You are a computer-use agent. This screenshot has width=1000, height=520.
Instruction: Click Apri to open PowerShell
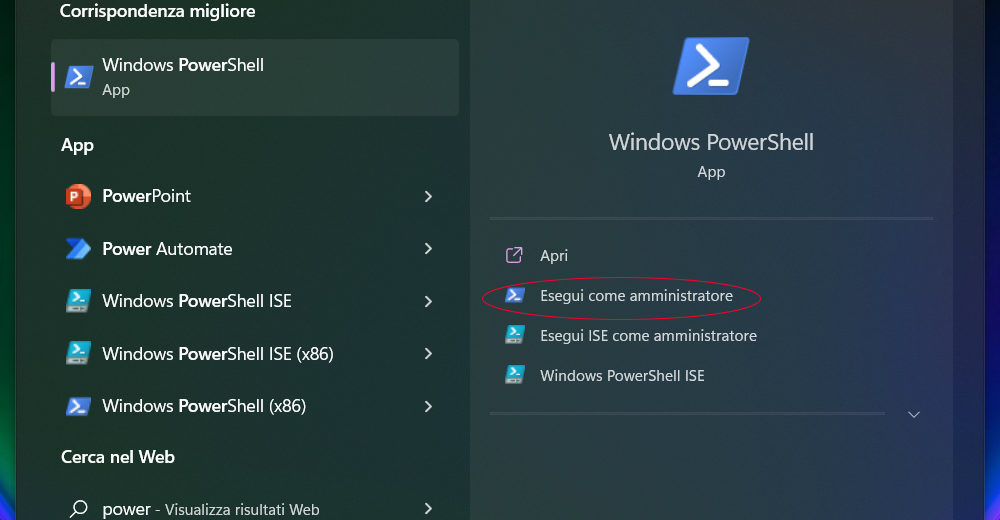click(x=554, y=256)
